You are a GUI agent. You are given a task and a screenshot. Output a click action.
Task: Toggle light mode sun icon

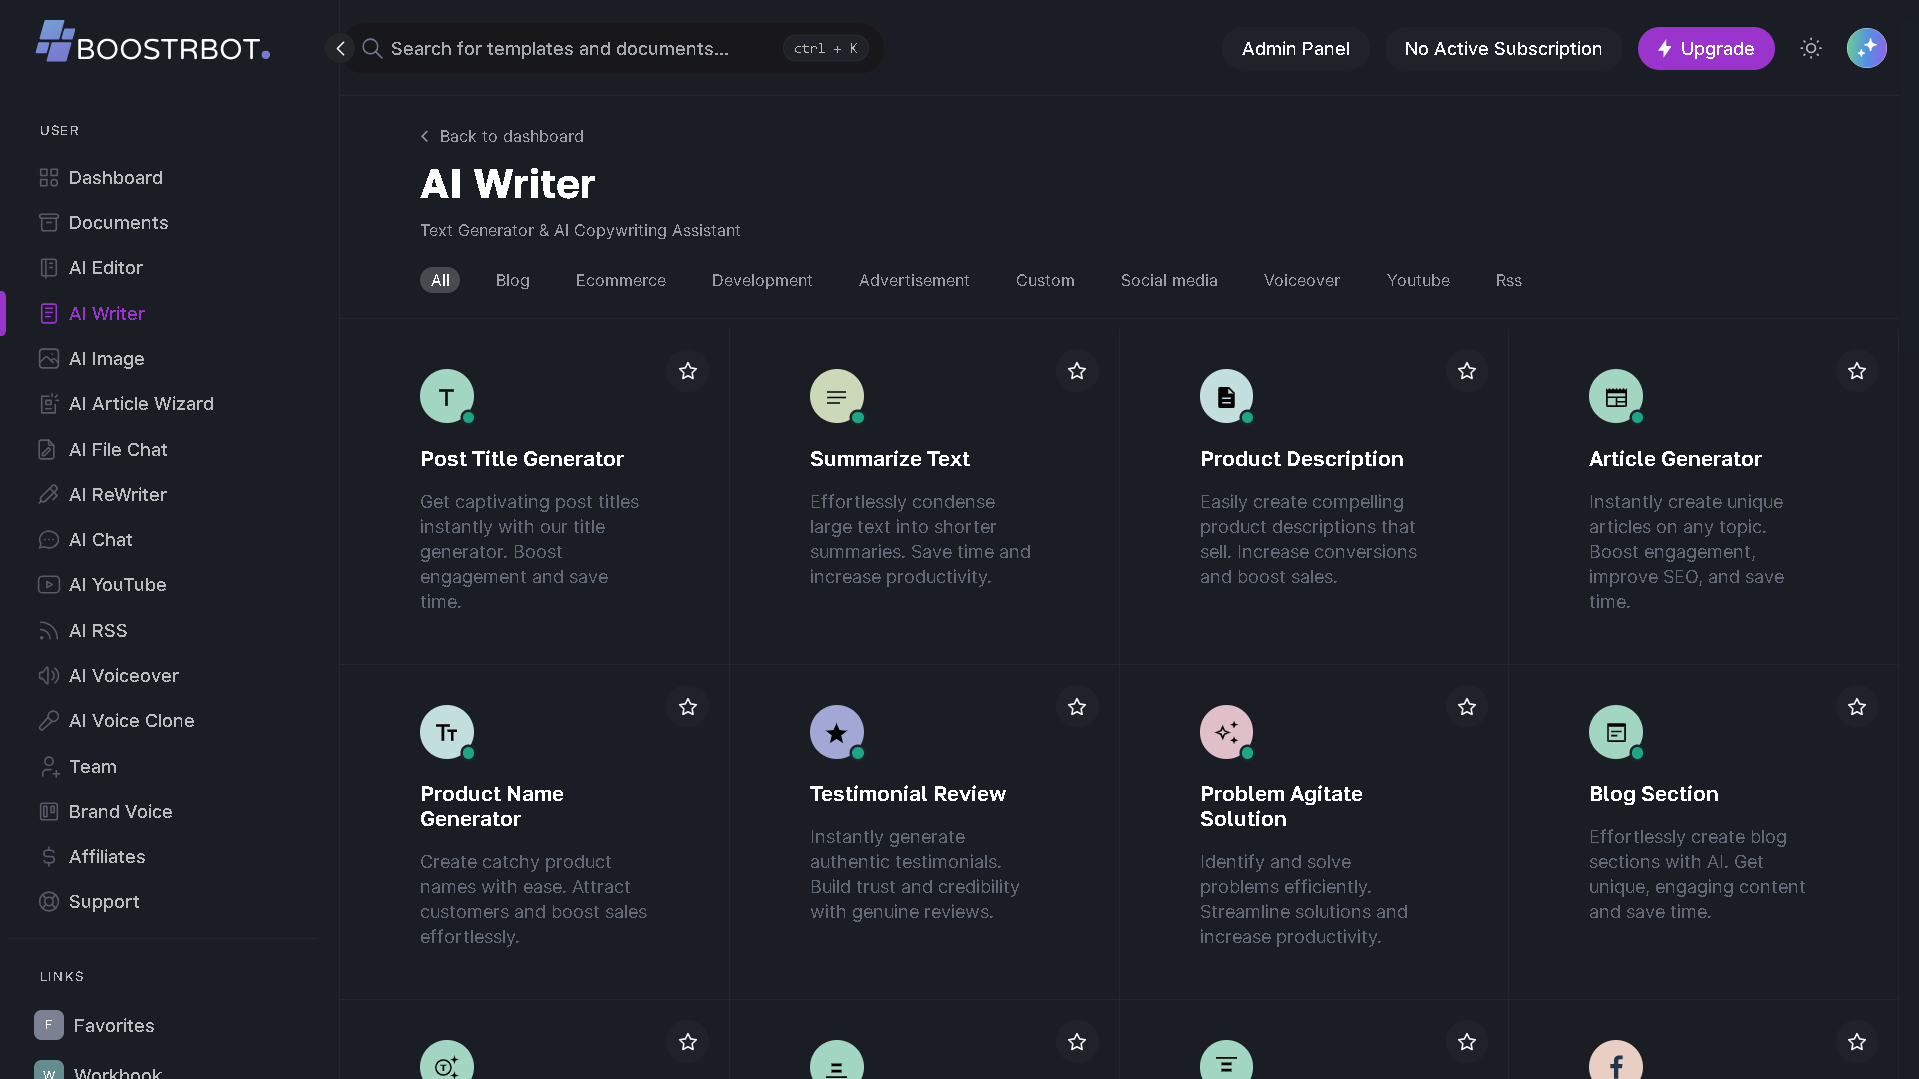[x=1811, y=48]
